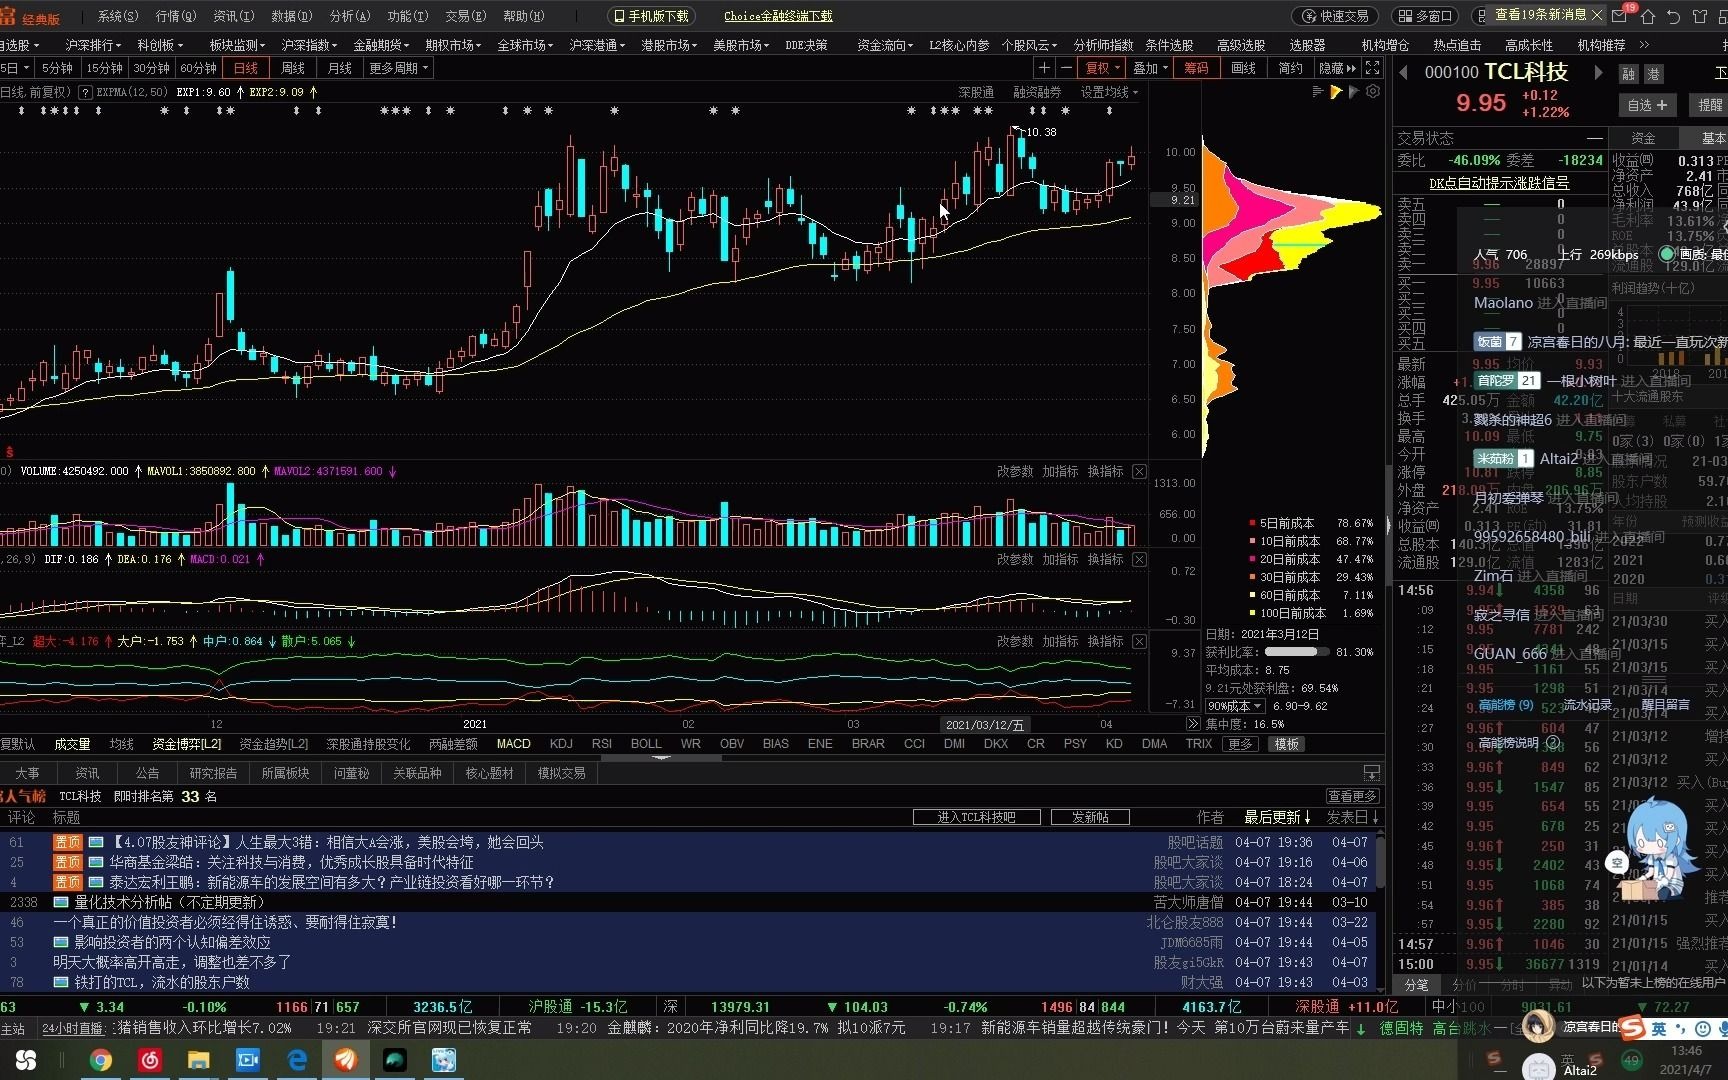Select the 30分钟 period
1728x1080 pixels.
(x=151, y=68)
